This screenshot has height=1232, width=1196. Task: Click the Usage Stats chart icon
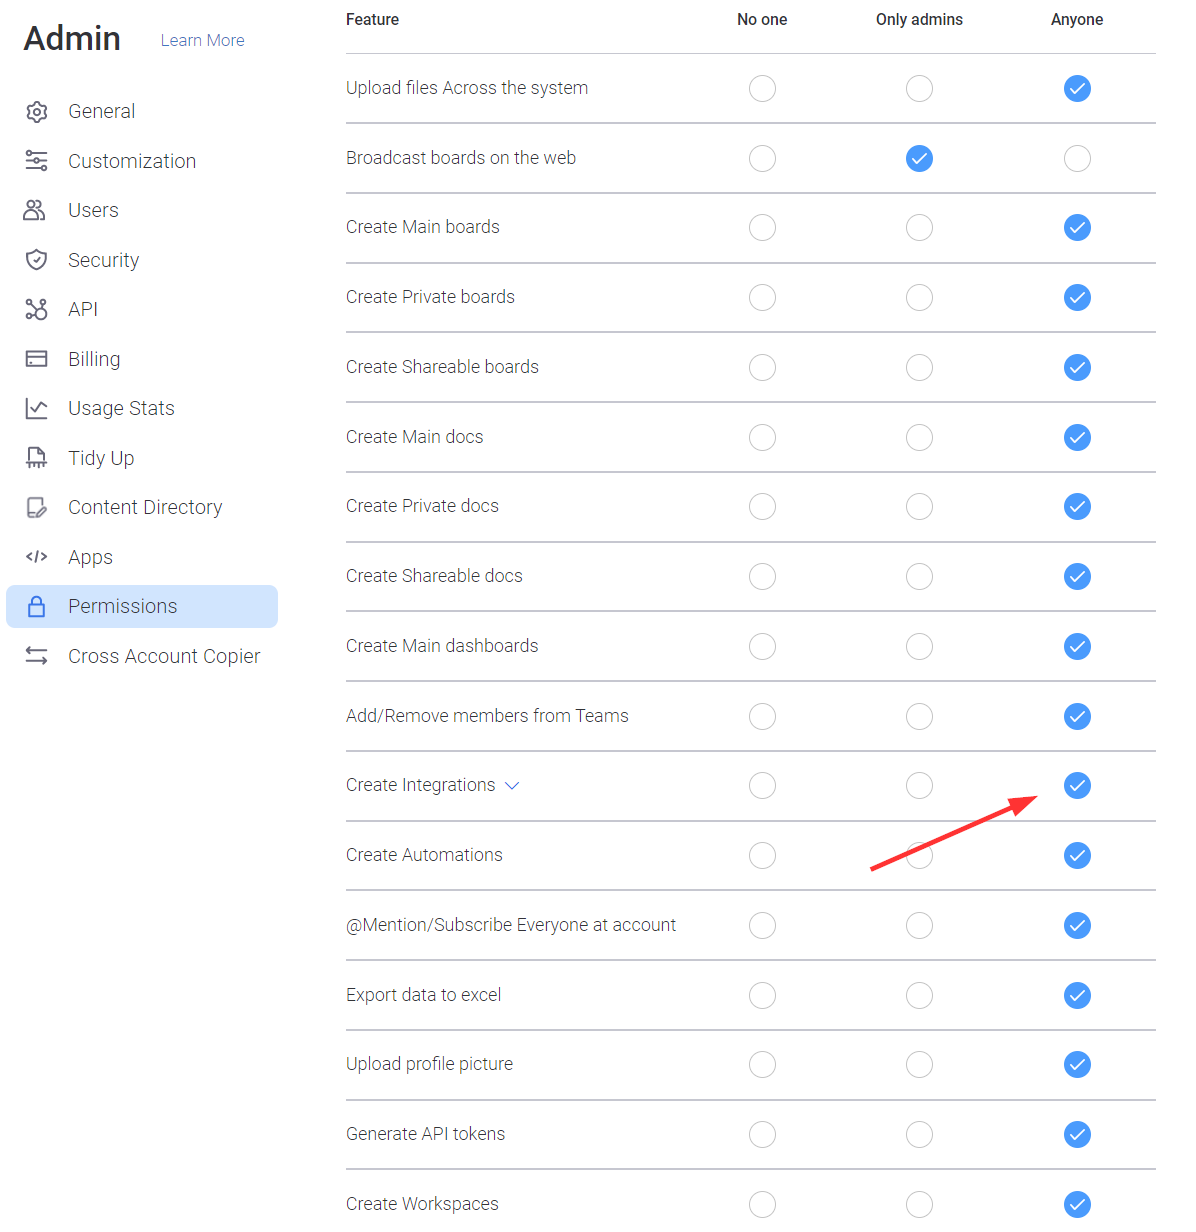(x=37, y=409)
